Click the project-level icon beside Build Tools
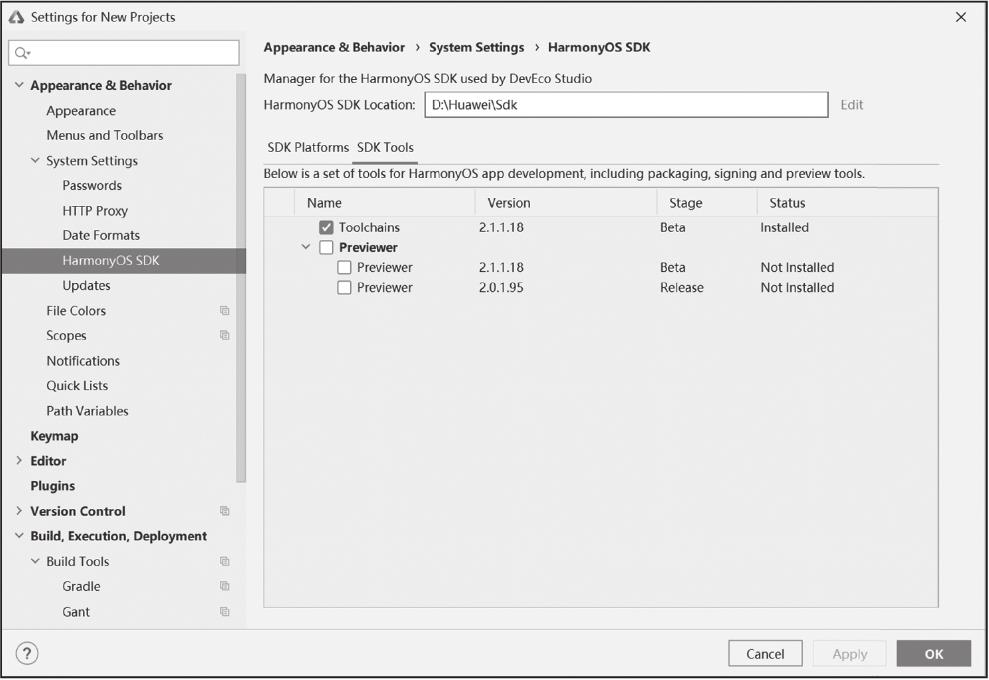Image resolution: width=989 pixels, height=680 pixels. [x=225, y=562]
